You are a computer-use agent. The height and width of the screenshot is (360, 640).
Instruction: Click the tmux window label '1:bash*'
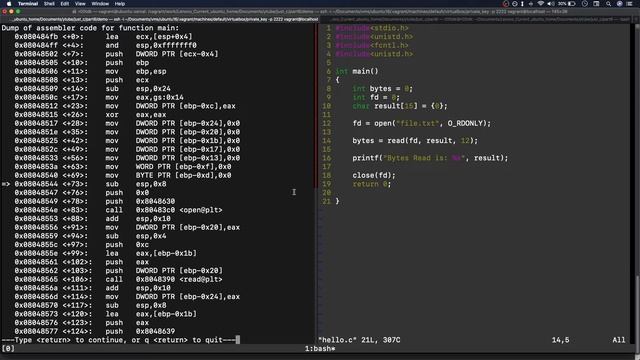pos(320,349)
